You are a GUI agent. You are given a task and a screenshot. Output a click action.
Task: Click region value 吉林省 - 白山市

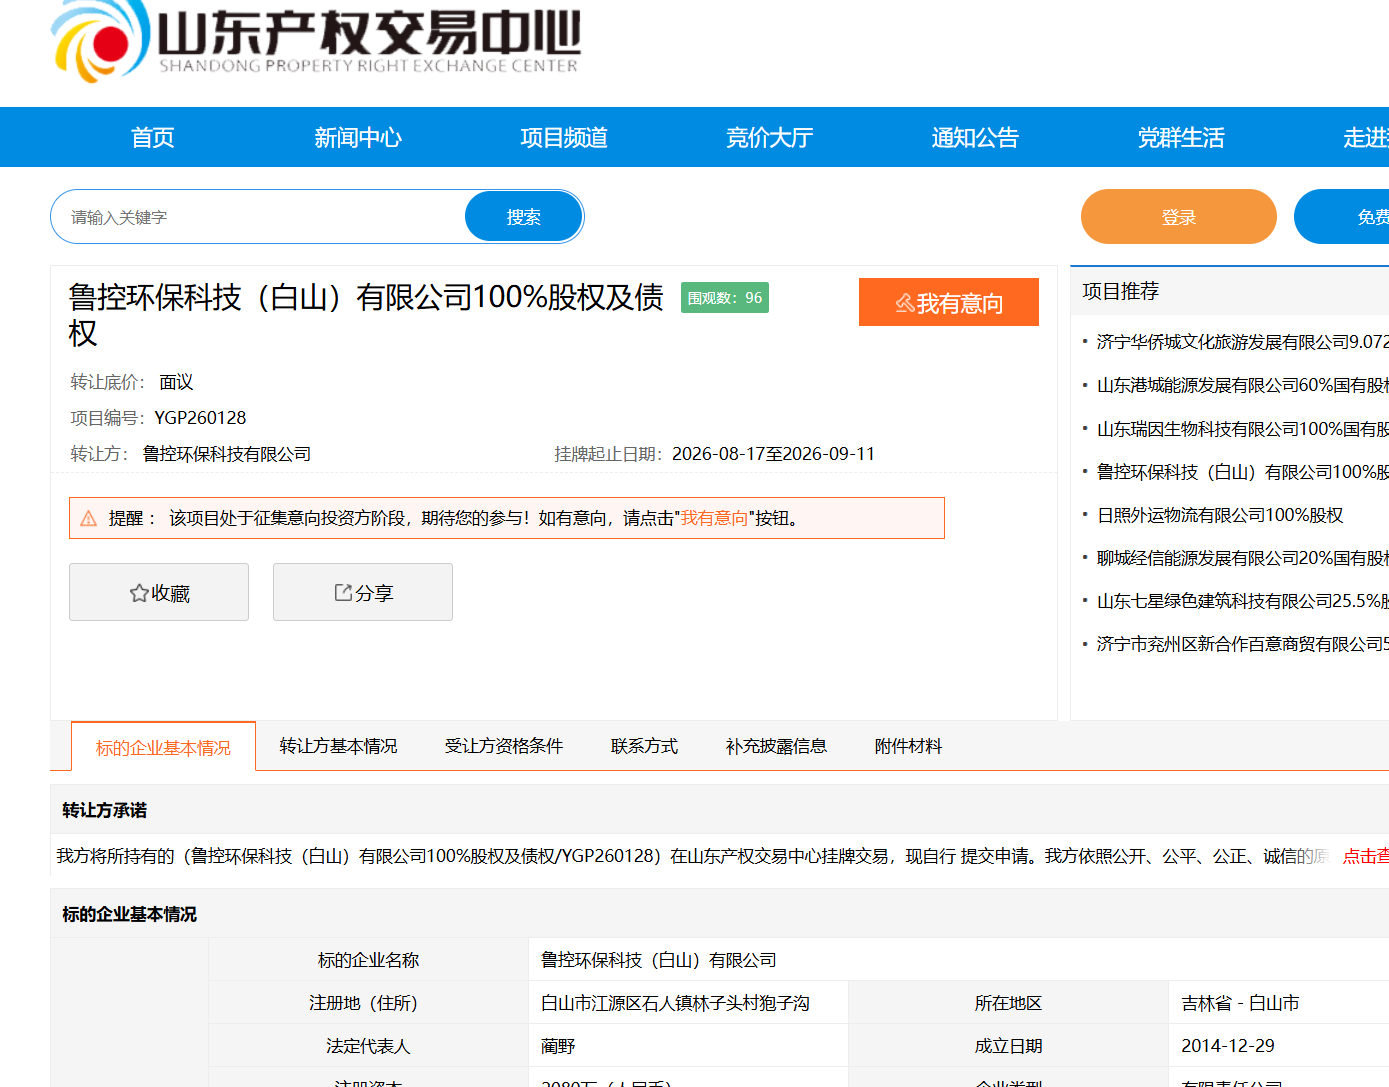tap(1240, 1003)
